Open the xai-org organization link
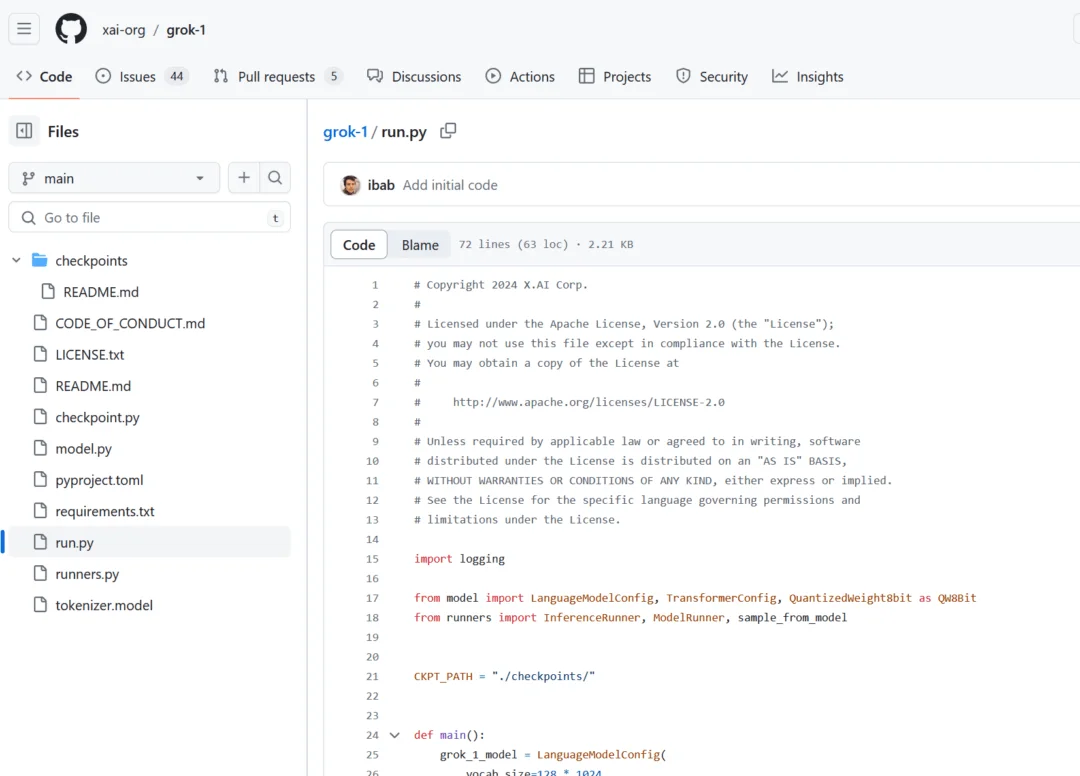This screenshot has width=1080, height=776. tap(123, 30)
